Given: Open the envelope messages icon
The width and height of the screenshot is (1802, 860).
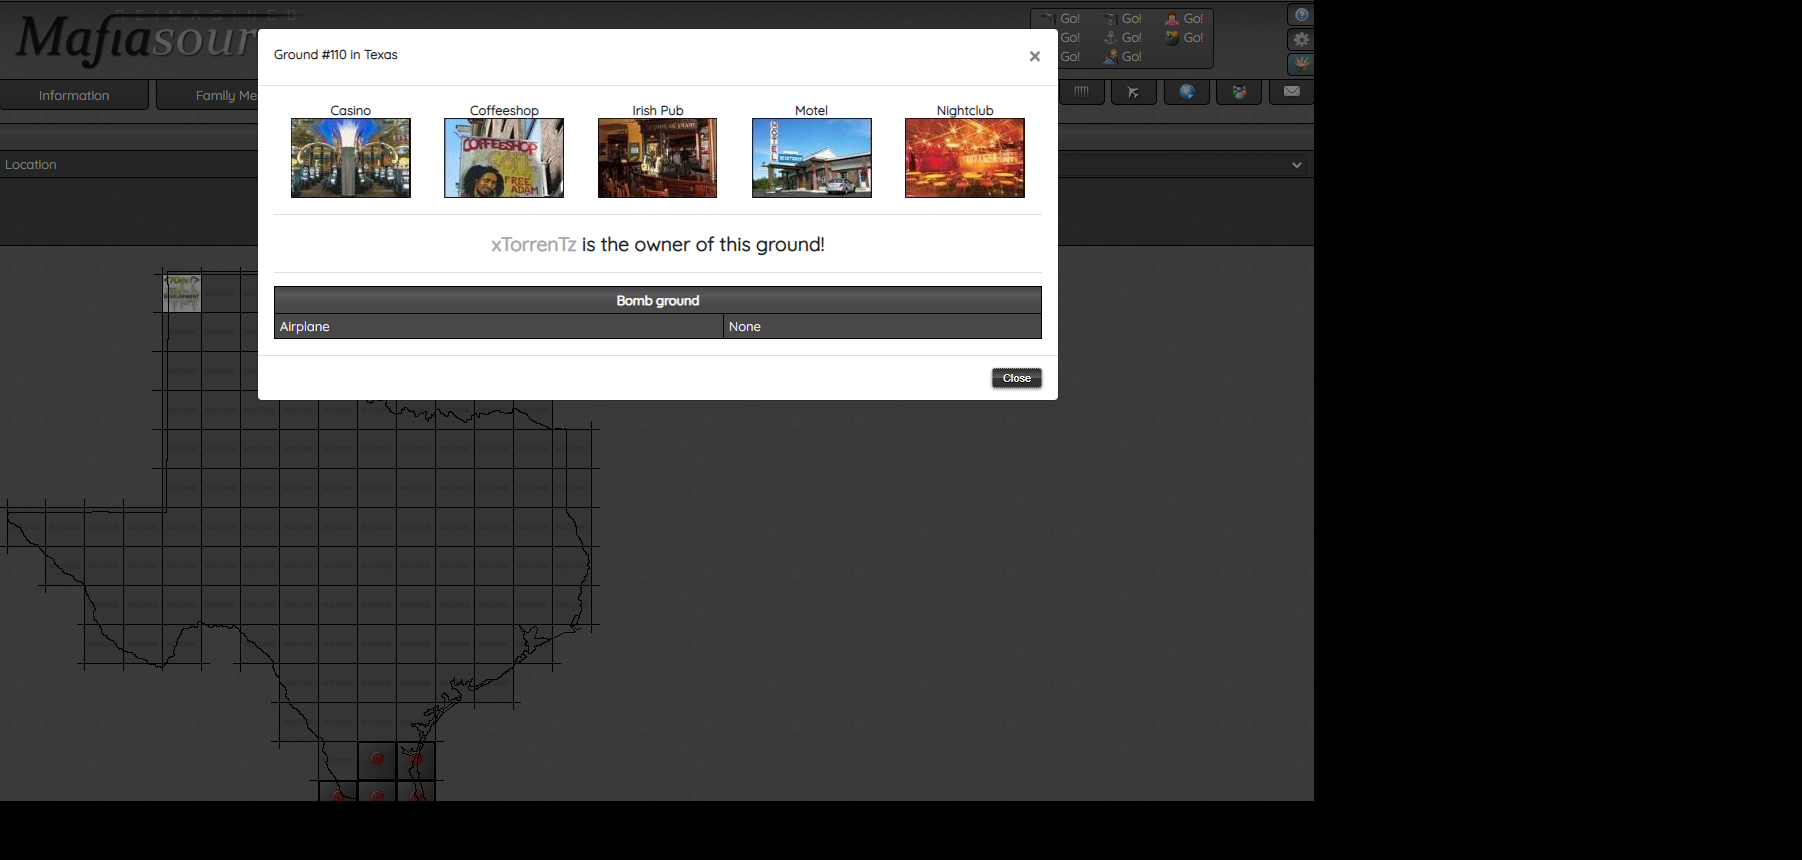Looking at the screenshot, I should [x=1291, y=92].
